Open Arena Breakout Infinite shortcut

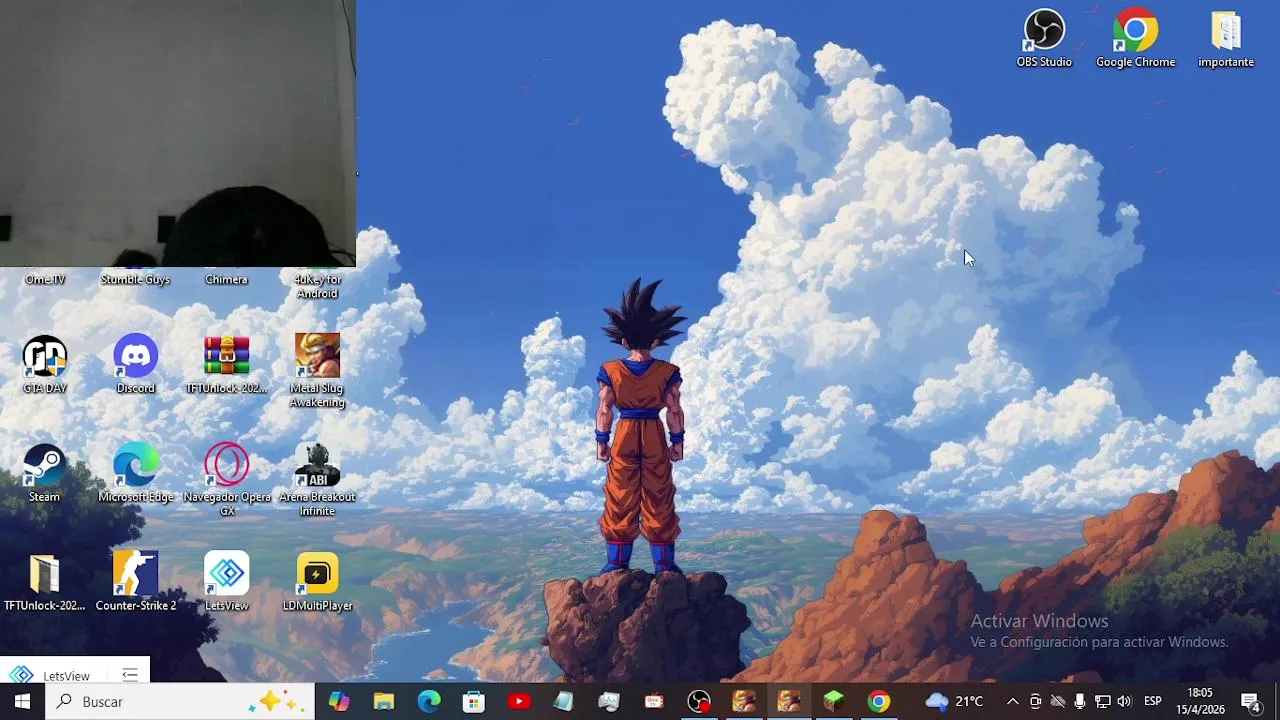(x=317, y=480)
